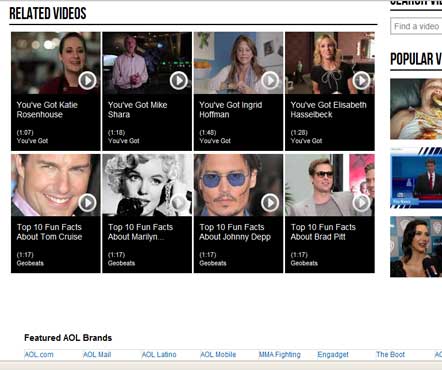Image resolution: width=442 pixels, height=370 pixels.
Task: Click the Elisabeth Hasselbeck video thumbnail image
Action: pos(330,63)
